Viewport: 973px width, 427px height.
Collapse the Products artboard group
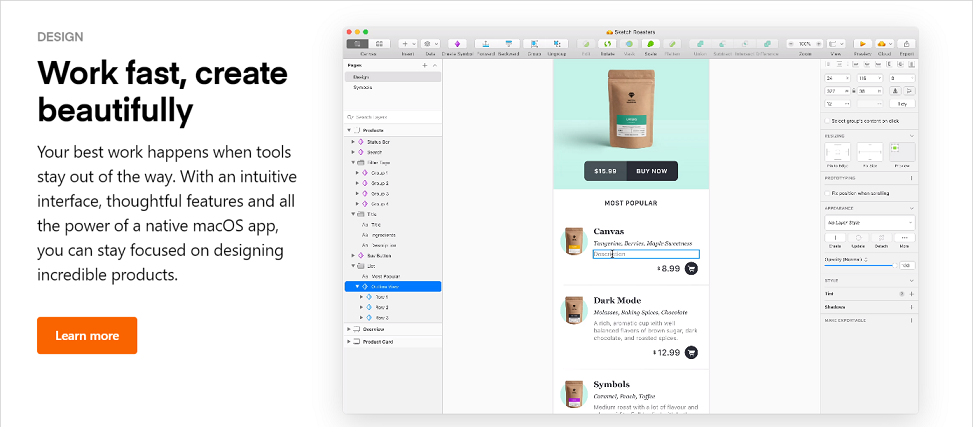[349, 131]
